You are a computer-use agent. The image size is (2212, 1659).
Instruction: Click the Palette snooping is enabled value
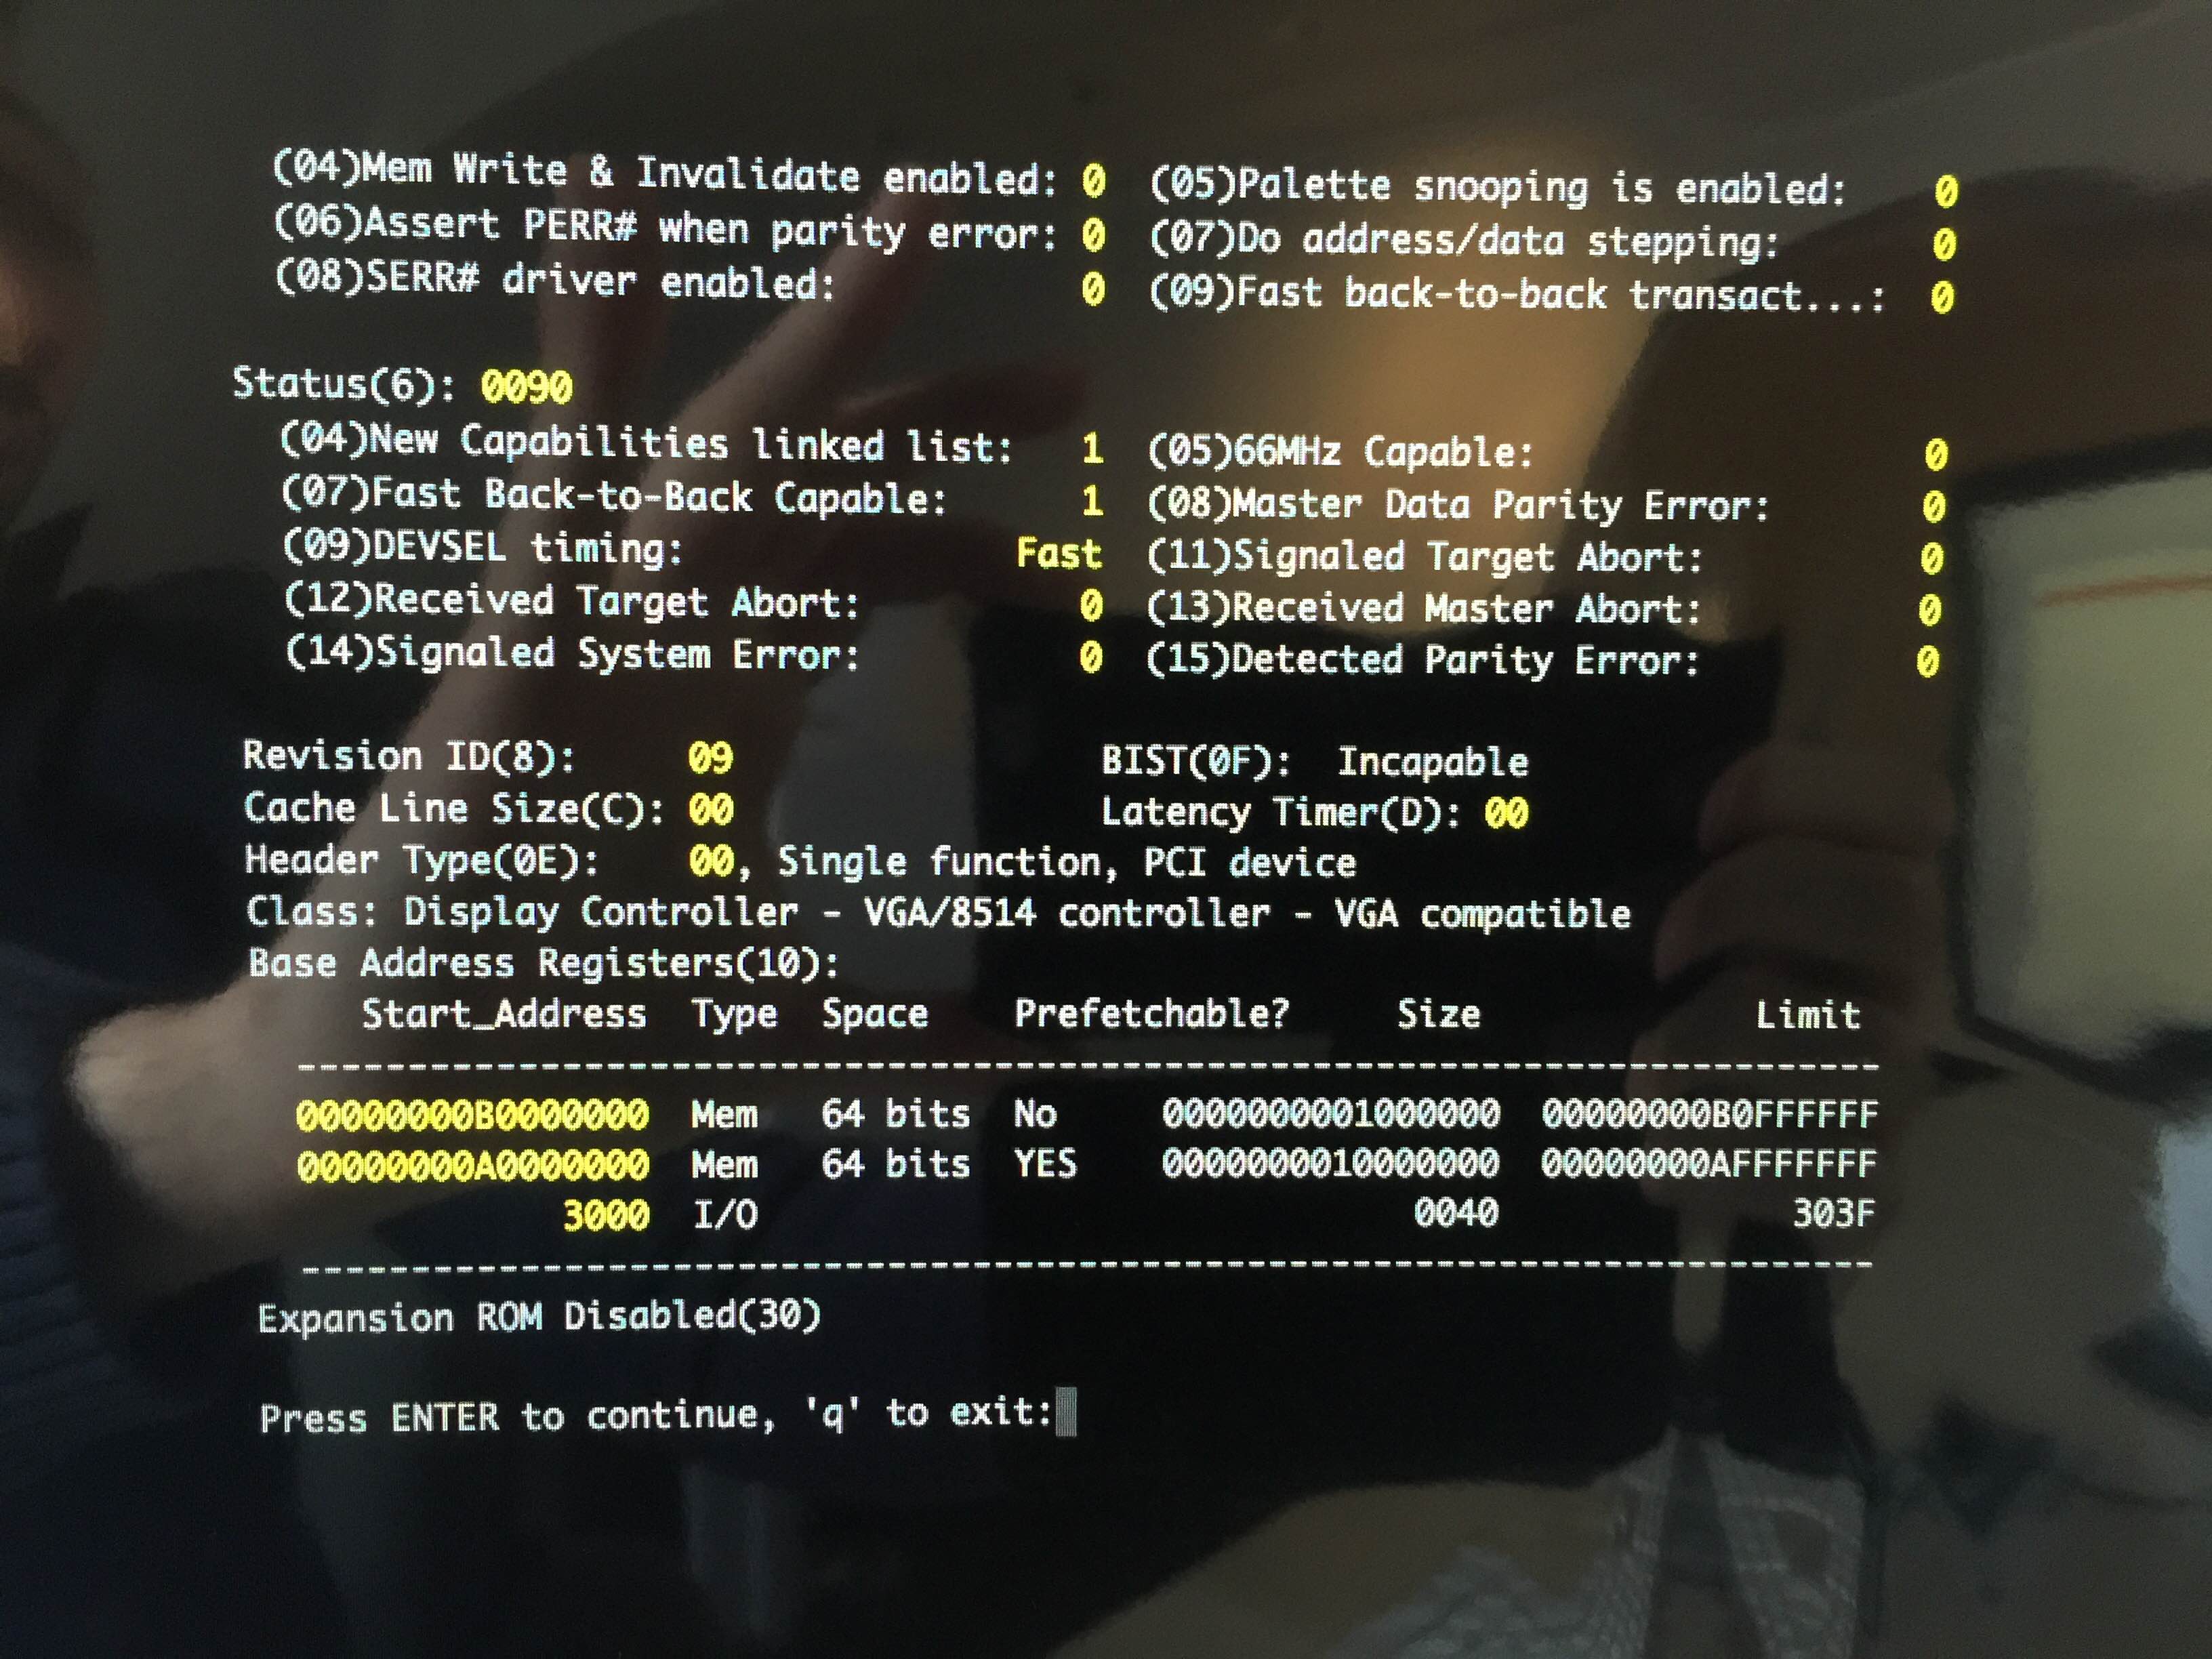point(1945,191)
